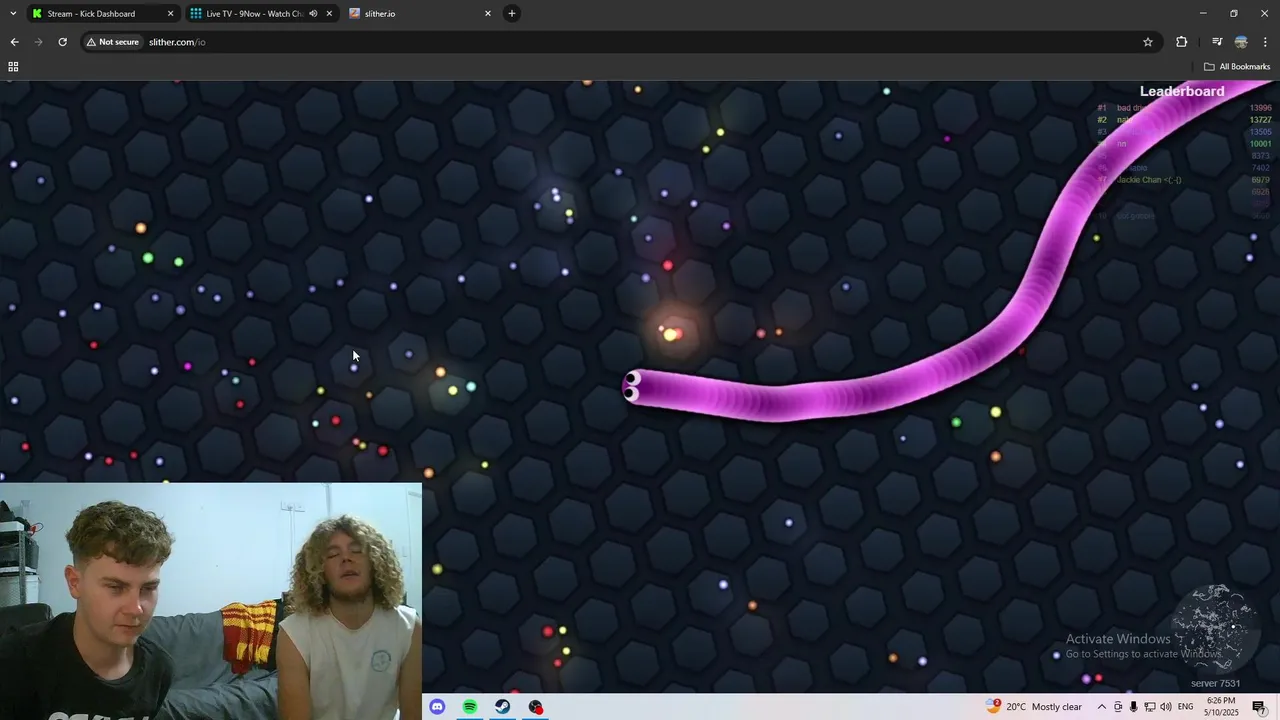Click the leaderboard score 13996

[x=1260, y=108]
